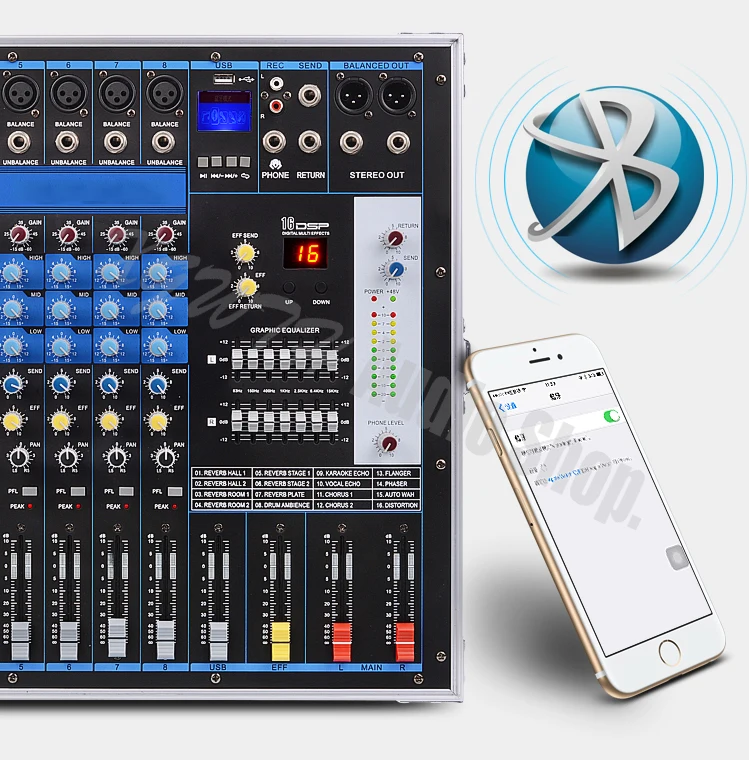Click the USB channel fader
The height and width of the screenshot is (760, 749).
[x=218, y=641]
